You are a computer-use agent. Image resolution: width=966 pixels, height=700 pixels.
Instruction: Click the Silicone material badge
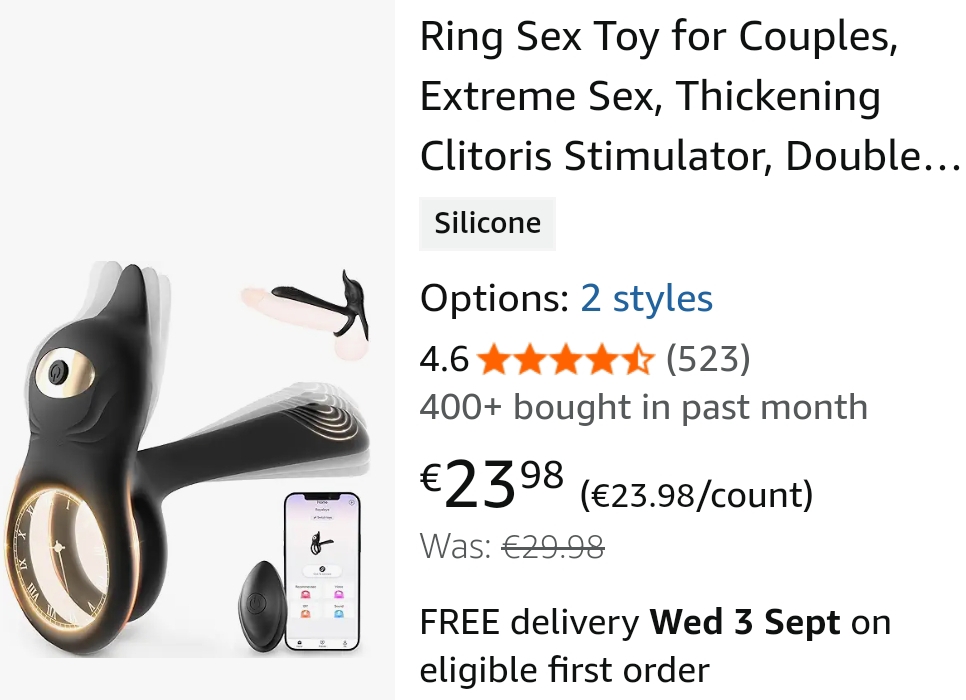(x=487, y=224)
